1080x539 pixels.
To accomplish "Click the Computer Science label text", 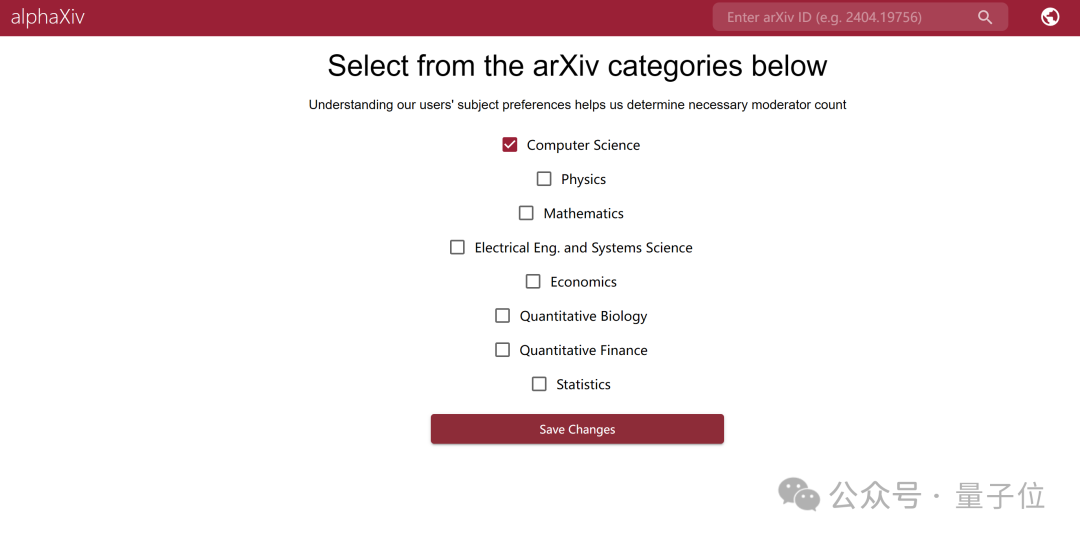I will tap(583, 145).
